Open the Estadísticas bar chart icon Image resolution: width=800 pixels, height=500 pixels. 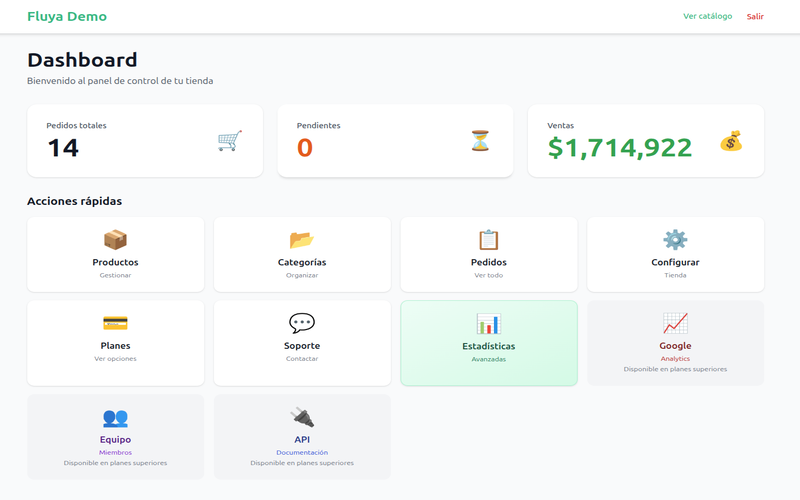coord(488,323)
